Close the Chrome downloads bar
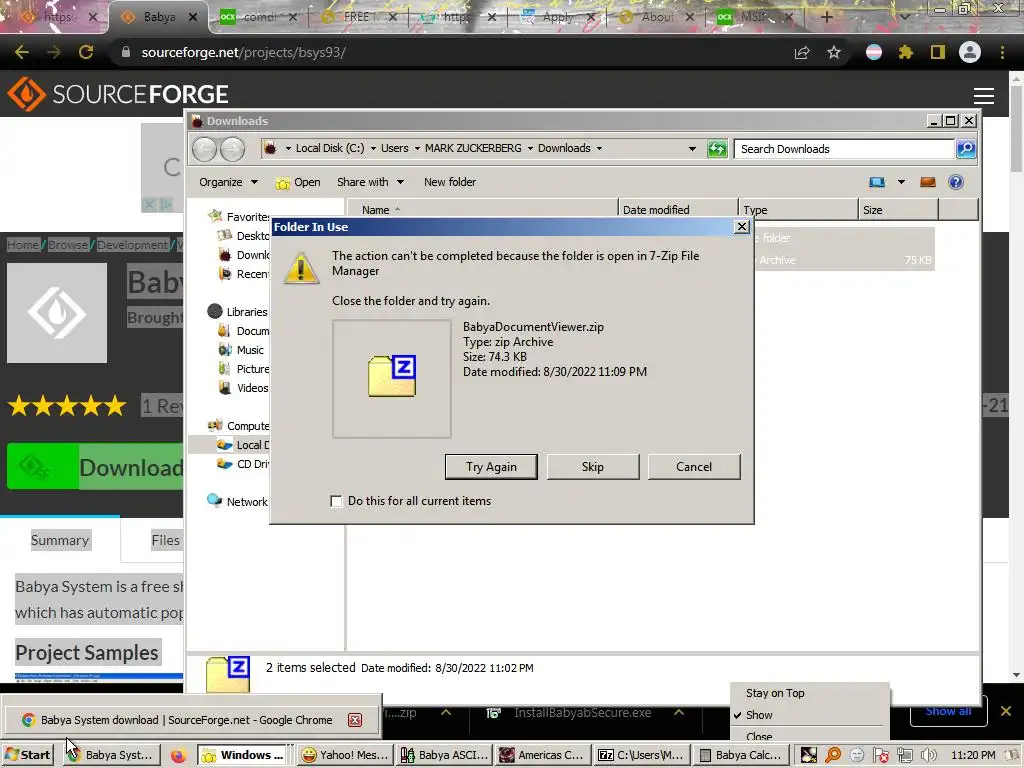 [x=1006, y=711]
